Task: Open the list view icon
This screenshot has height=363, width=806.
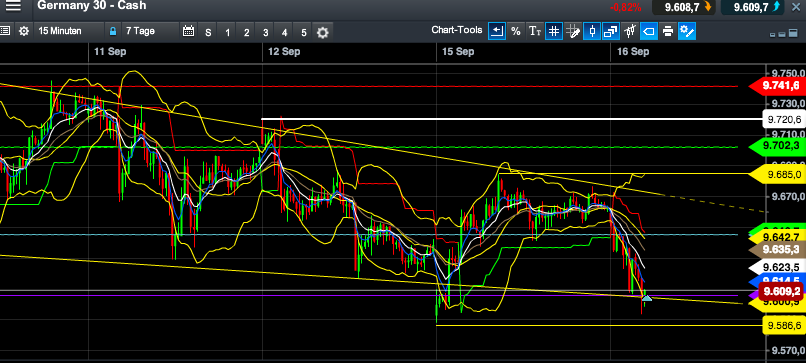Action: pos(5,31)
